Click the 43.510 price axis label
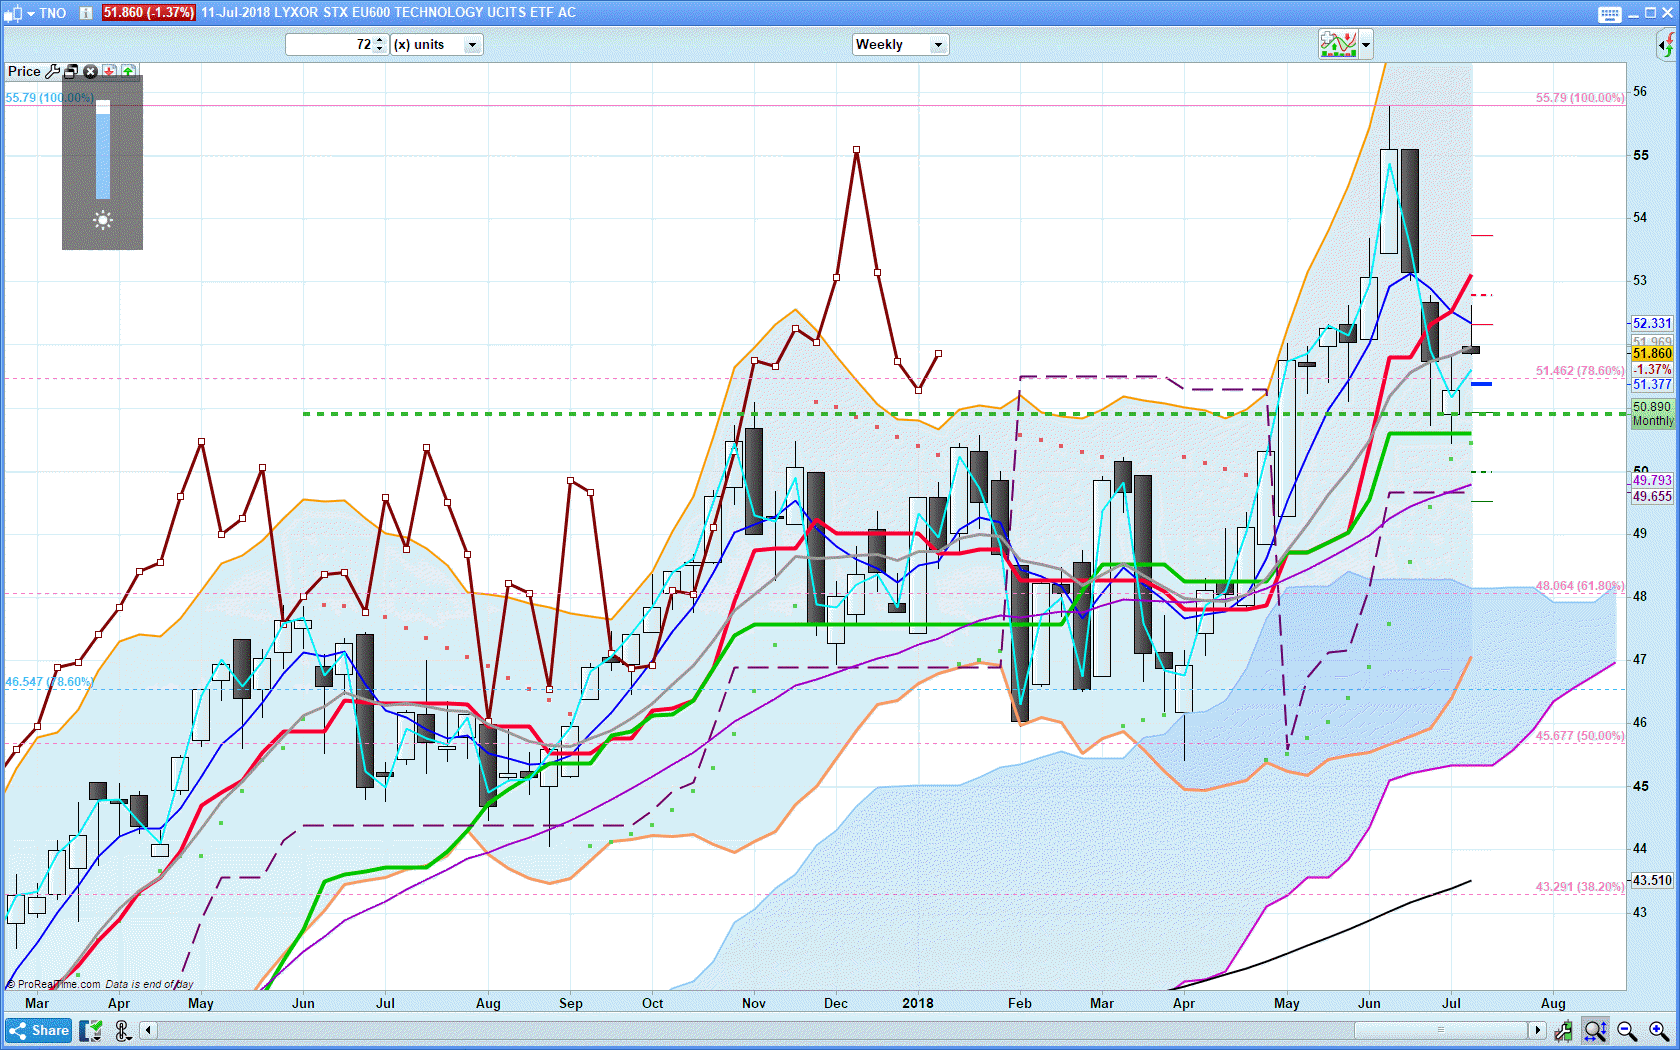Screen dimensions: 1680x1050 tap(1652, 880)
